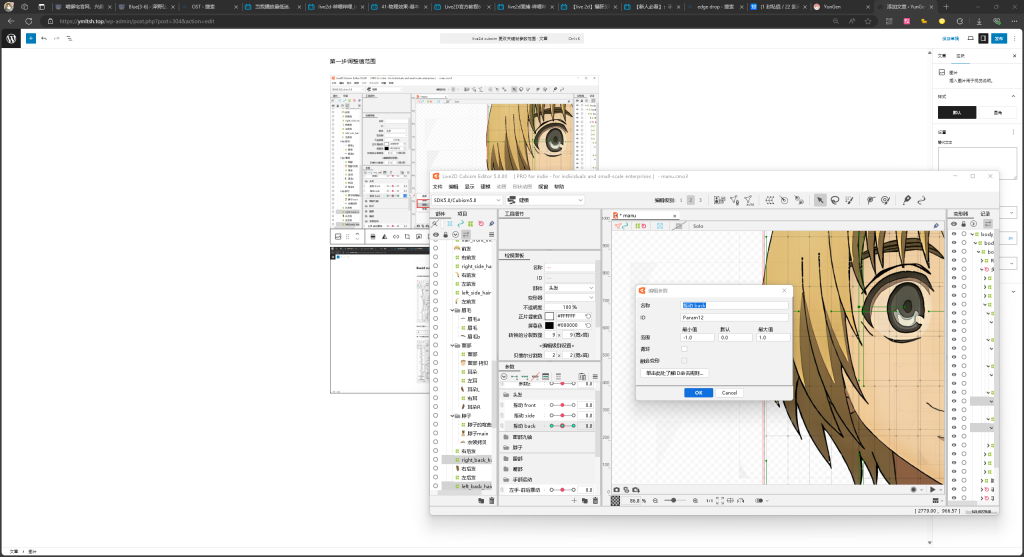This screenshot has width=1024, height=557.
Task: Click the ID field containing Param12
Action: (734, 318)
